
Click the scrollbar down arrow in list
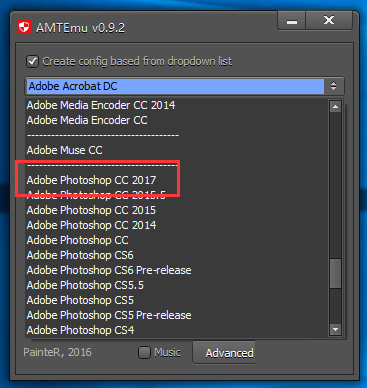(335, 330)
